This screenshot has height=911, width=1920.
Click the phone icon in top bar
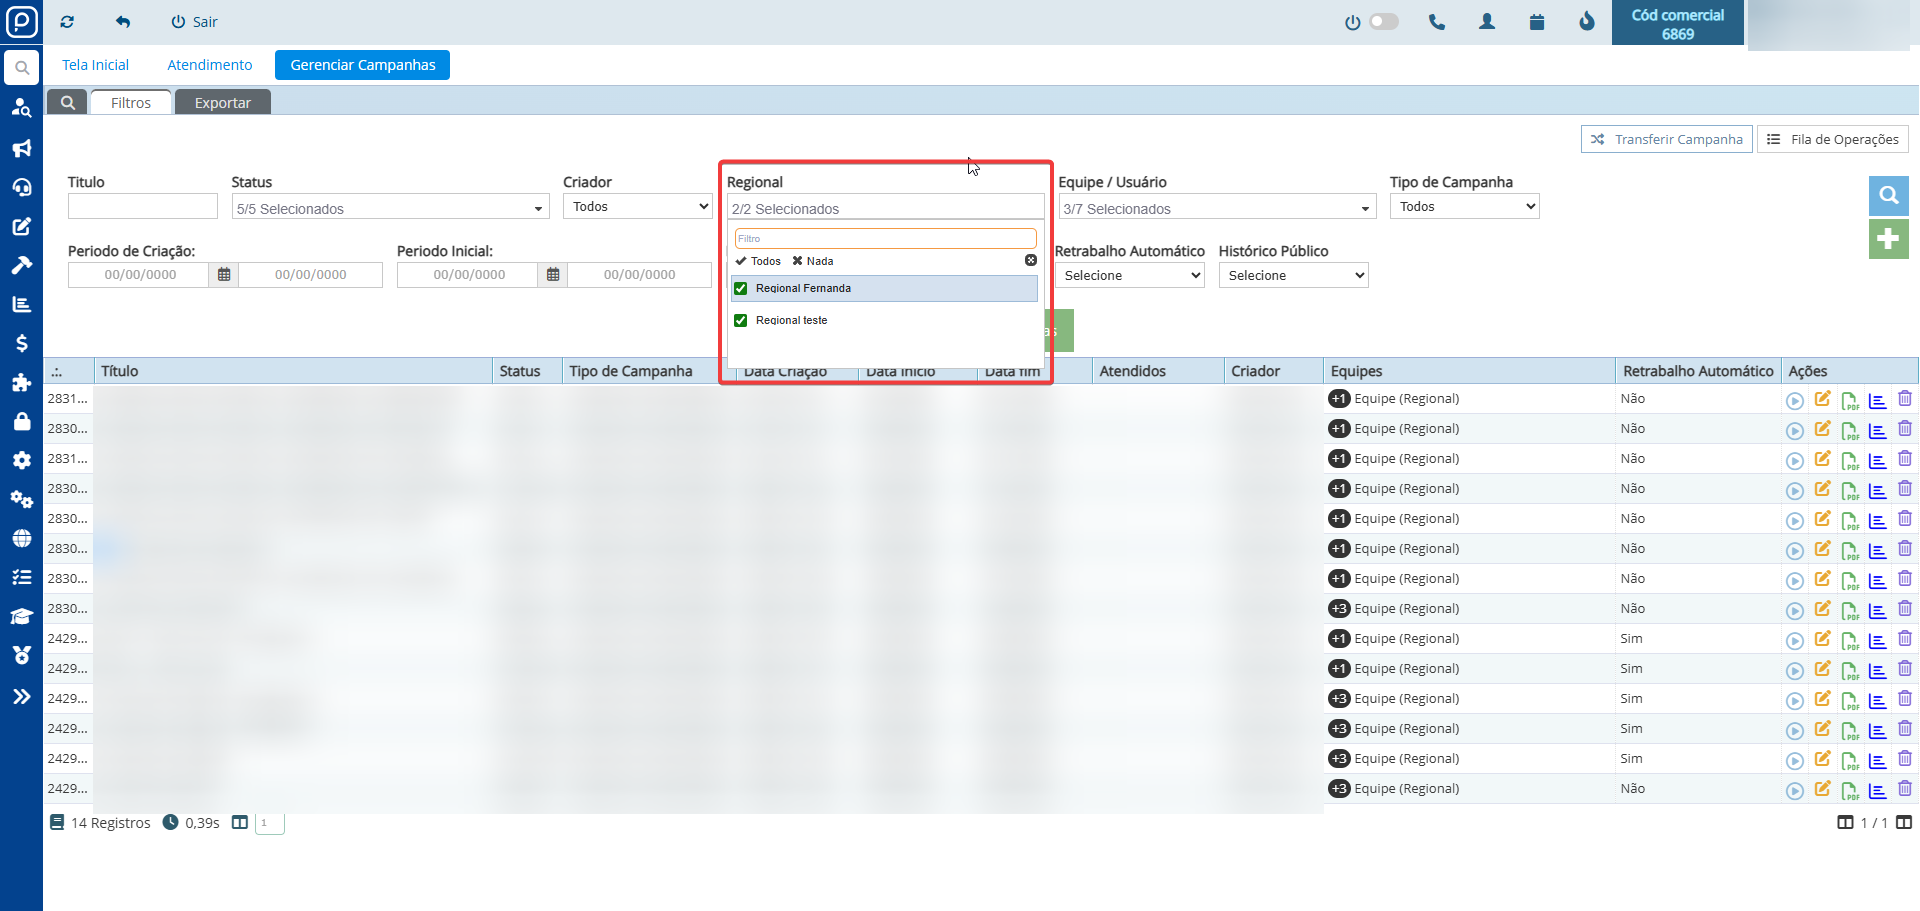click(1437, 22)
